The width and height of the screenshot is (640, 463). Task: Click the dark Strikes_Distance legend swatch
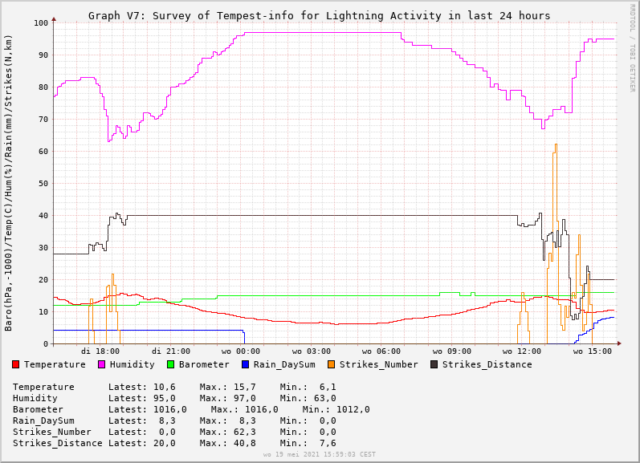[434, 364]
